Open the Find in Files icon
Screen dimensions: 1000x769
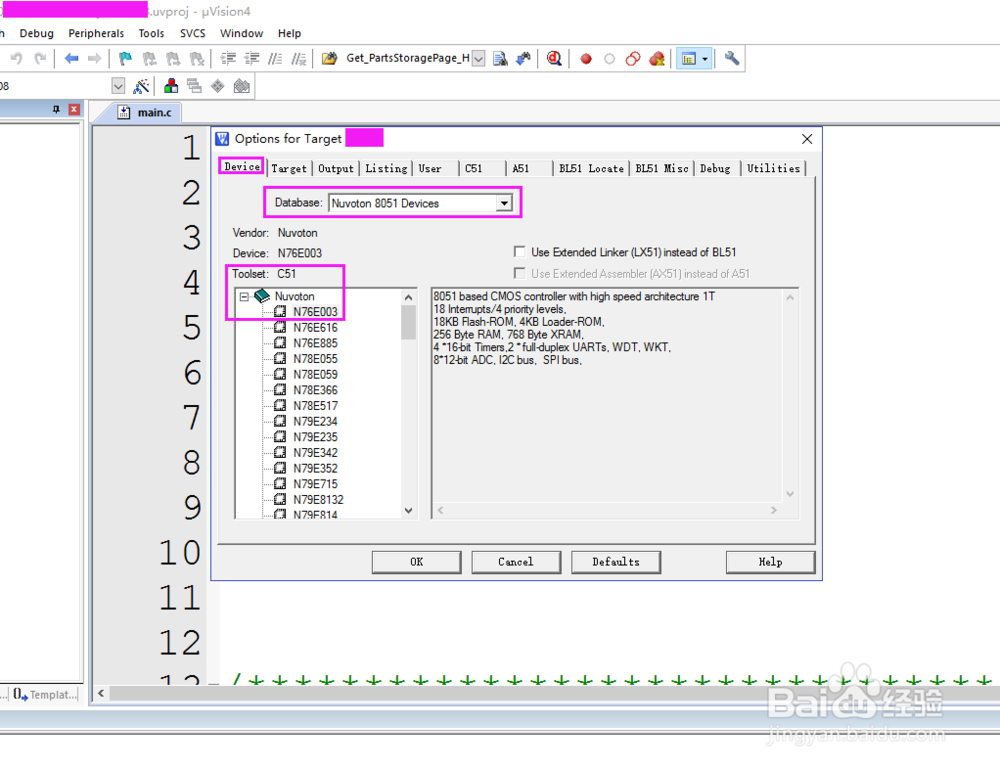[329, 59]
